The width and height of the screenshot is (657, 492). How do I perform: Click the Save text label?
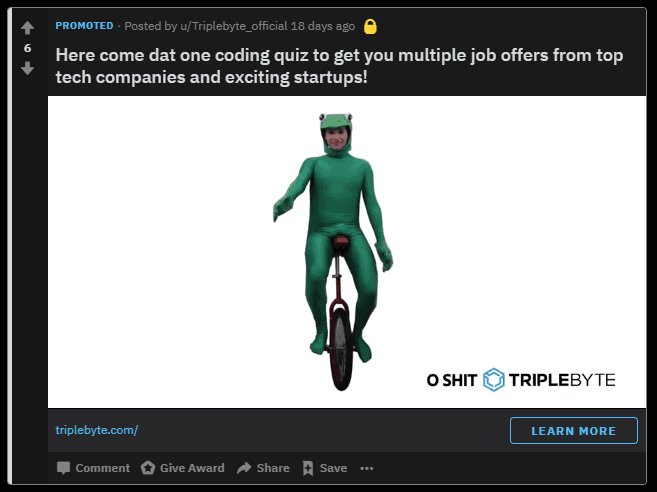pos(334,468)
